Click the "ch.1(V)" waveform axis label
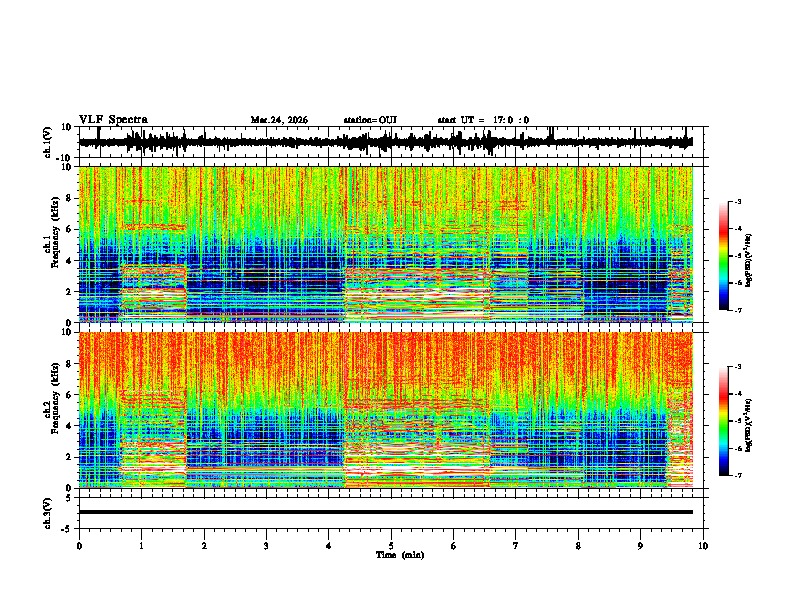The height and width of the screenshot is (612, 792). tap(49, 142)
